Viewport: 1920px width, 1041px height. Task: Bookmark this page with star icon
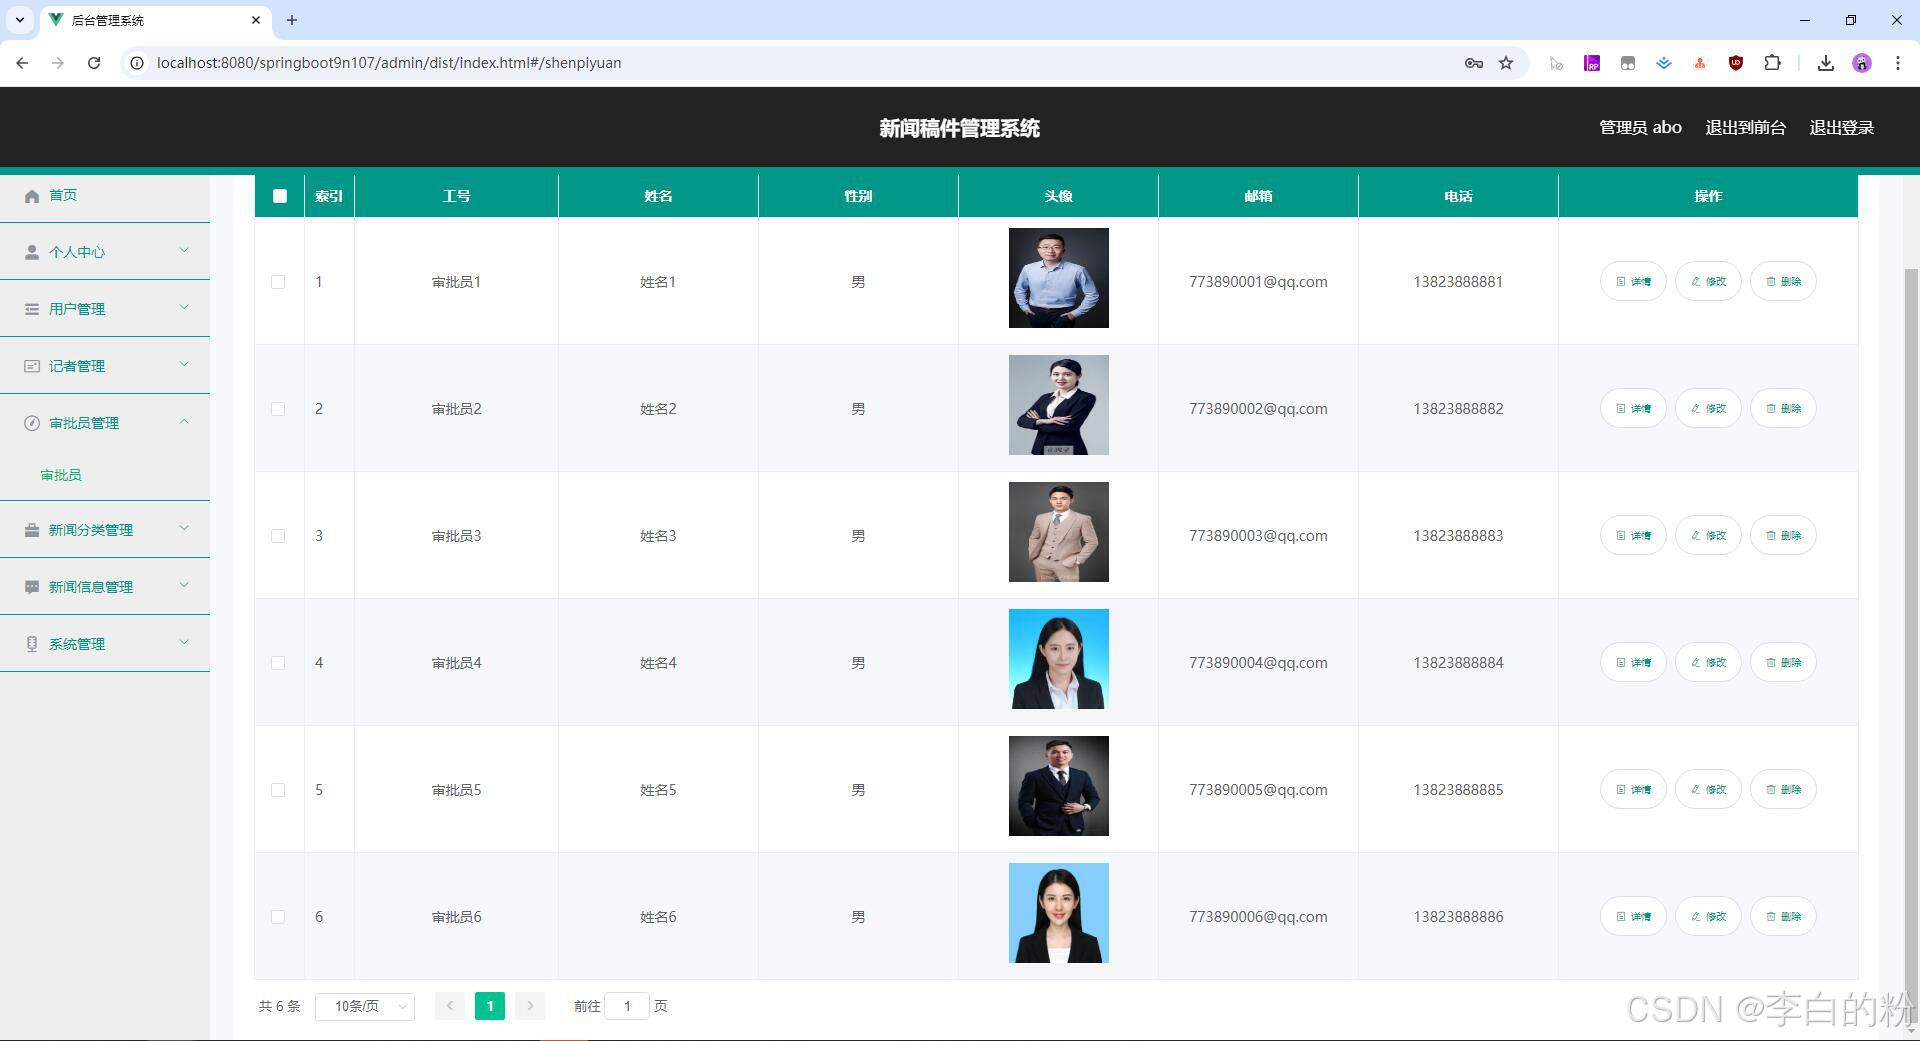[x=1506, y=63]
